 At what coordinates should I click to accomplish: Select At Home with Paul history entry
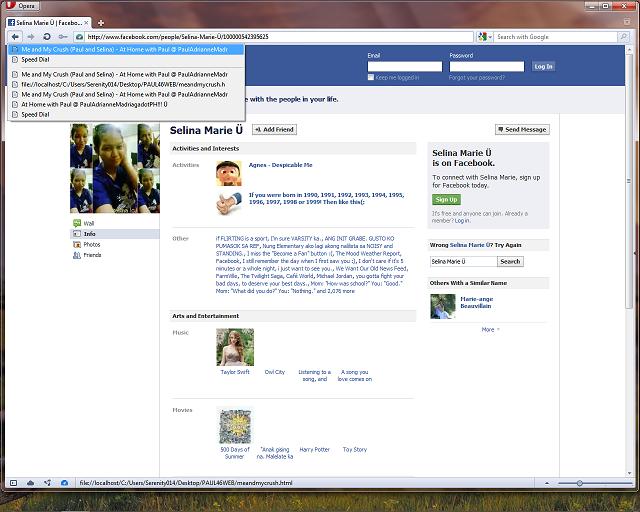pos(126,105)
